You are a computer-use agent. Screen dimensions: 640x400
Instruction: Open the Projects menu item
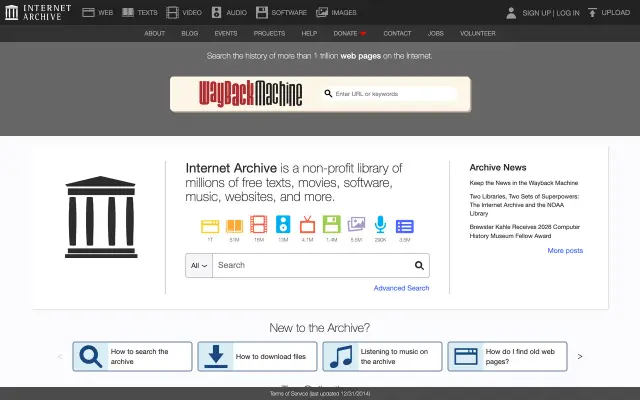[269, 33]
